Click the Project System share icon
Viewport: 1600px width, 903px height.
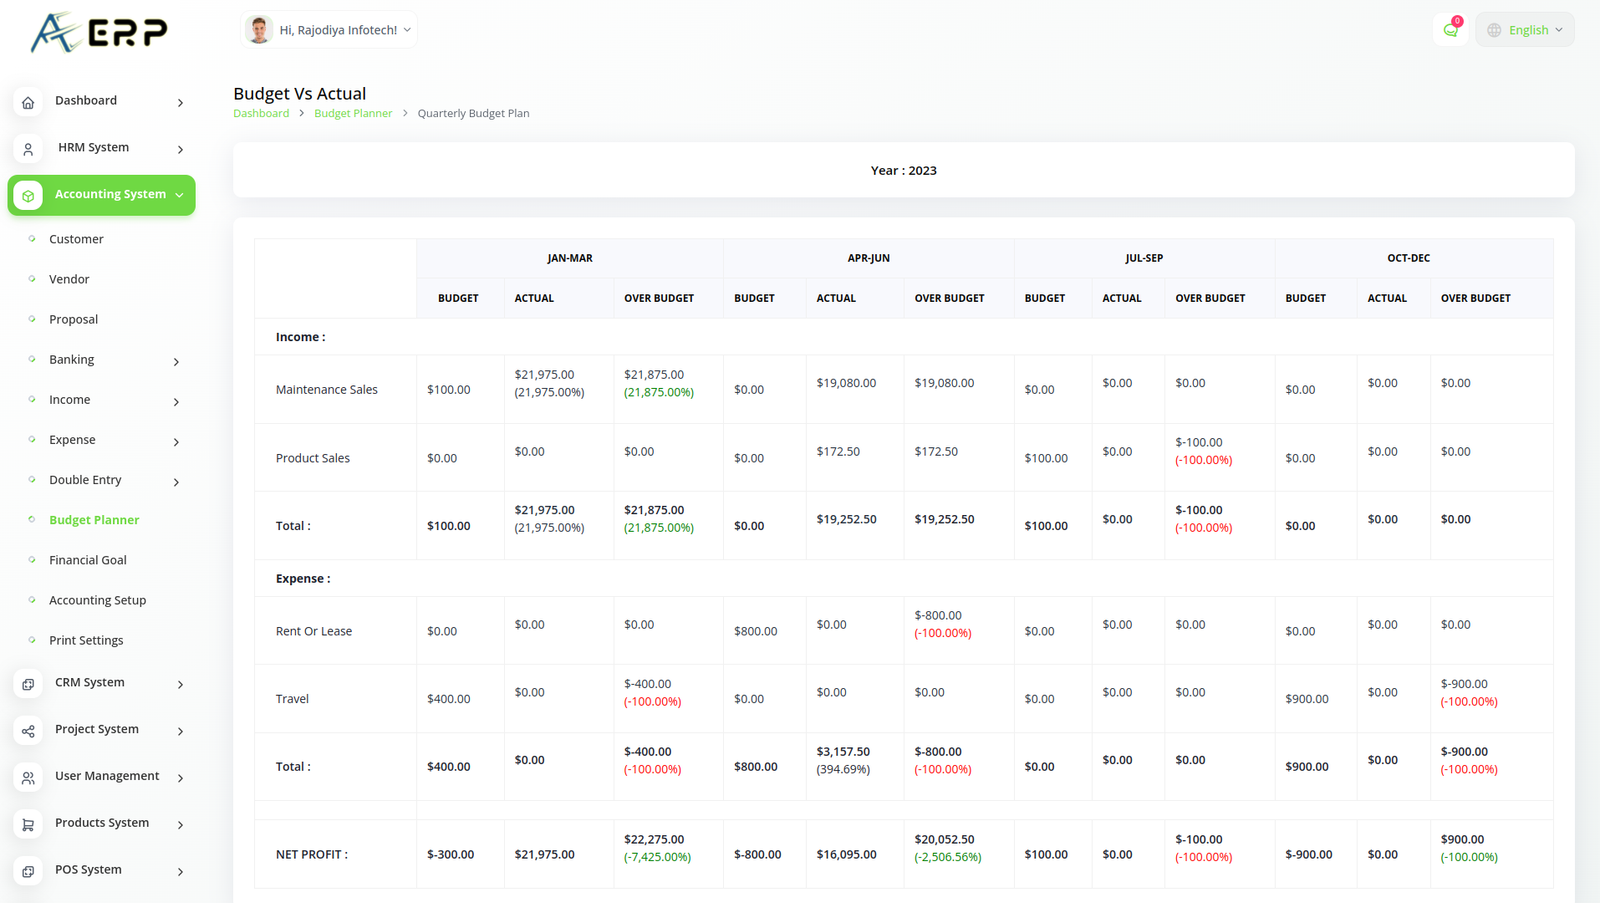28,731
